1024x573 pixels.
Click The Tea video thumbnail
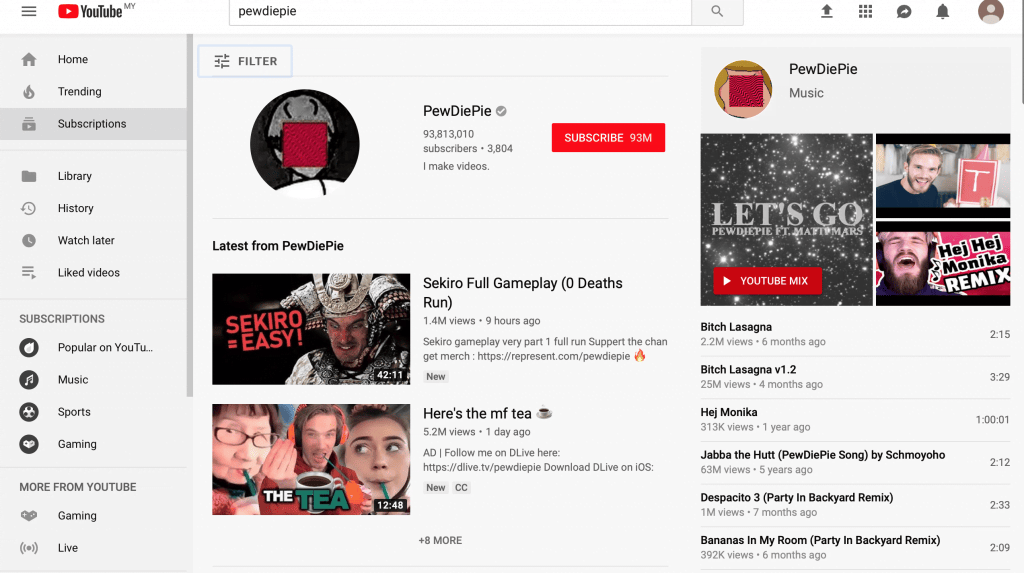point(311,459)
